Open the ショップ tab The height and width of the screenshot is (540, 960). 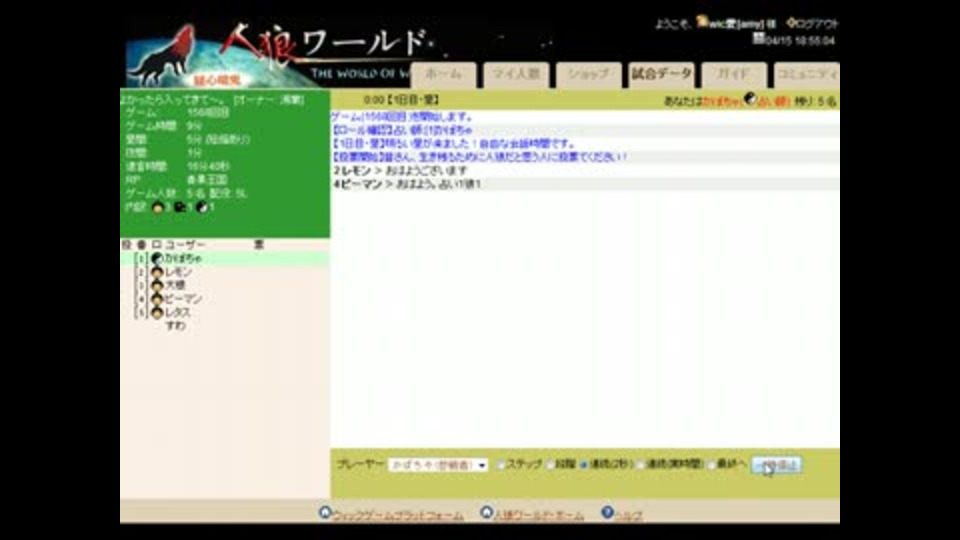588,75
